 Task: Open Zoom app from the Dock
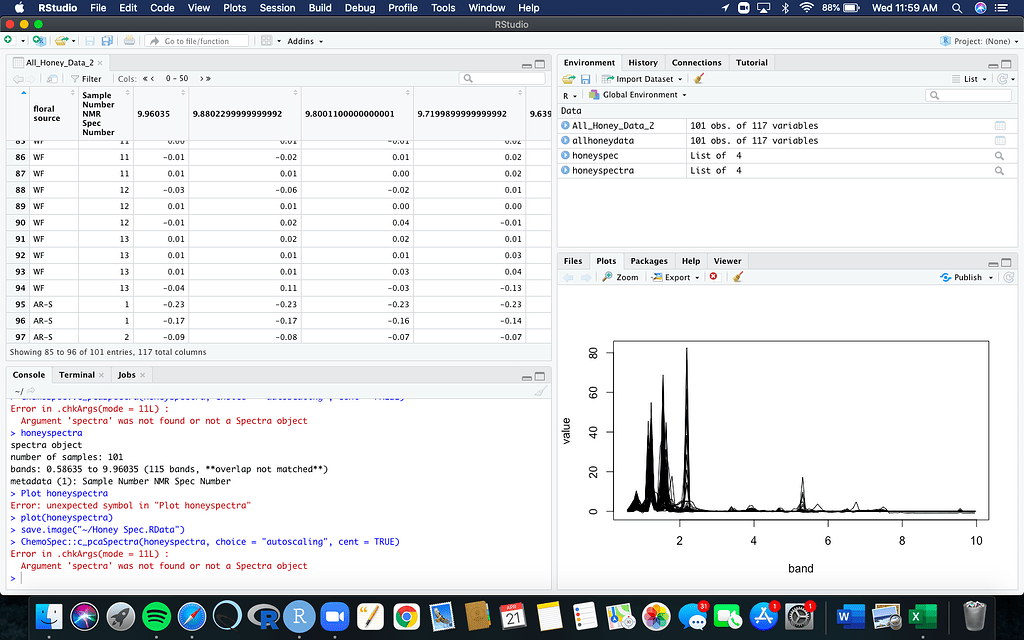334,616
